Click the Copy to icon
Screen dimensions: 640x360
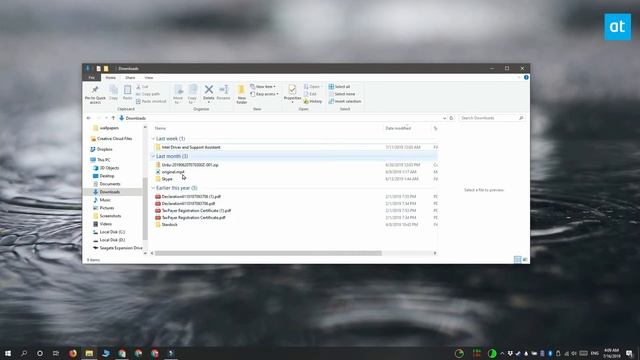point(192,90)
